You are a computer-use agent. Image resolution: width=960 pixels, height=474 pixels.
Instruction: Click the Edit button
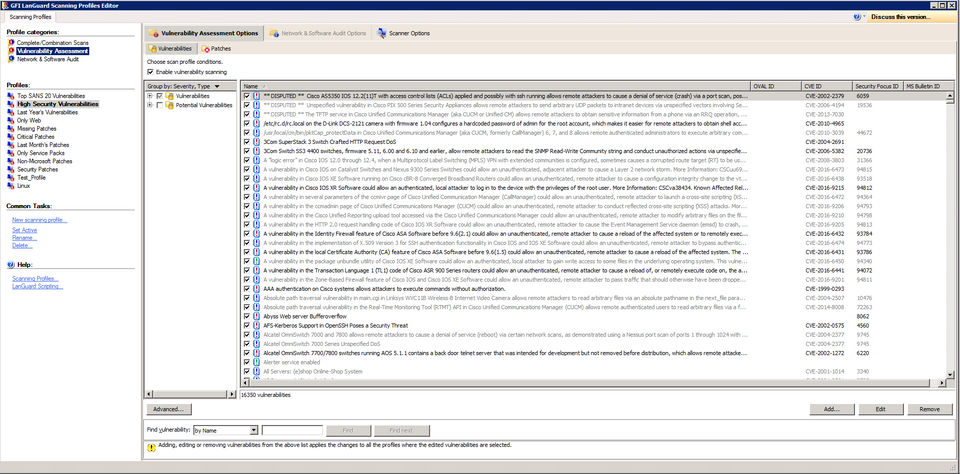point(880,409)
